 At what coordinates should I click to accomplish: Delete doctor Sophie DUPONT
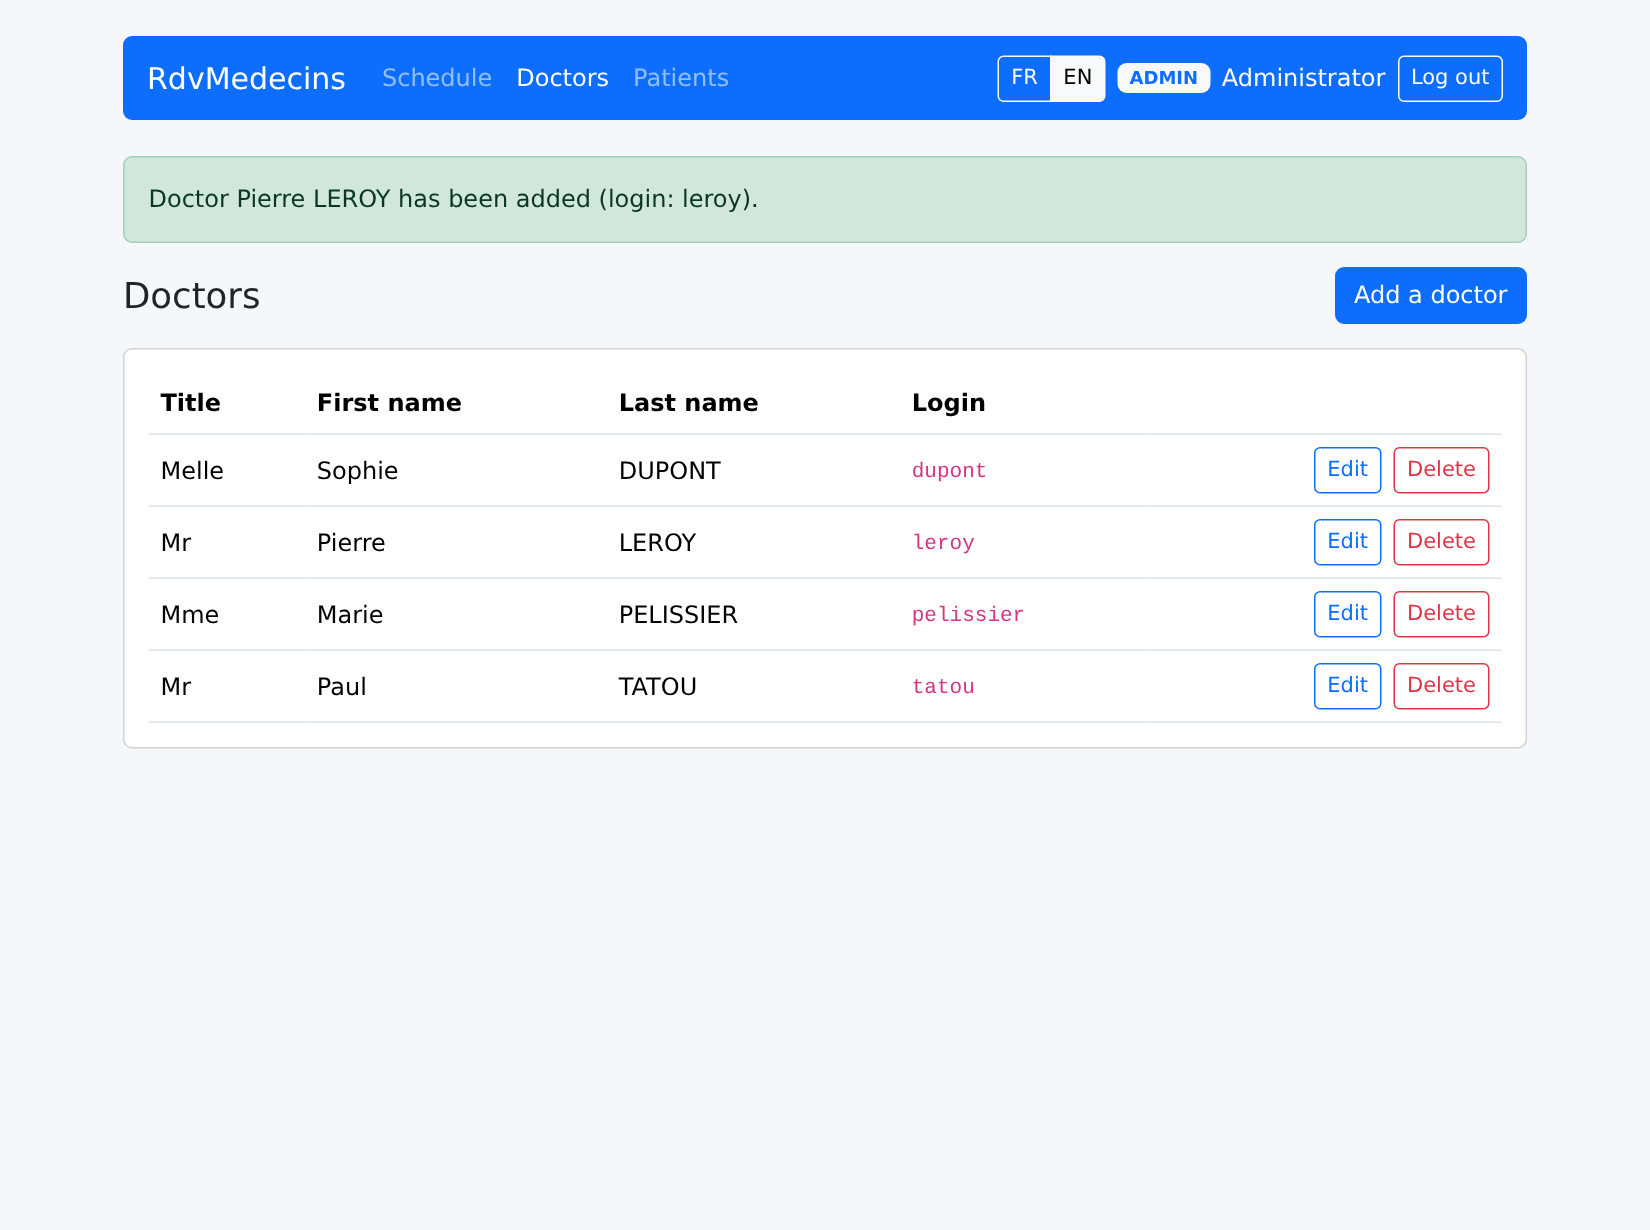point(1441,470)
